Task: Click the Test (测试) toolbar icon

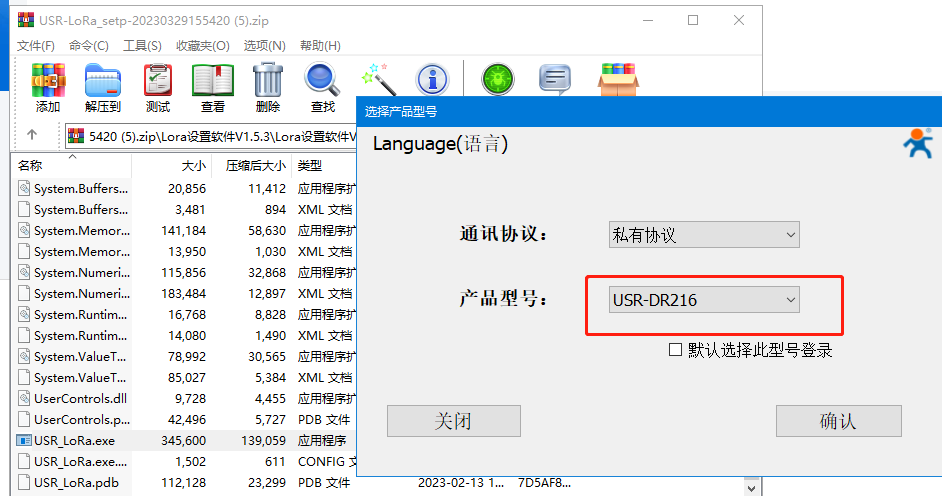Action: [158, 80]
